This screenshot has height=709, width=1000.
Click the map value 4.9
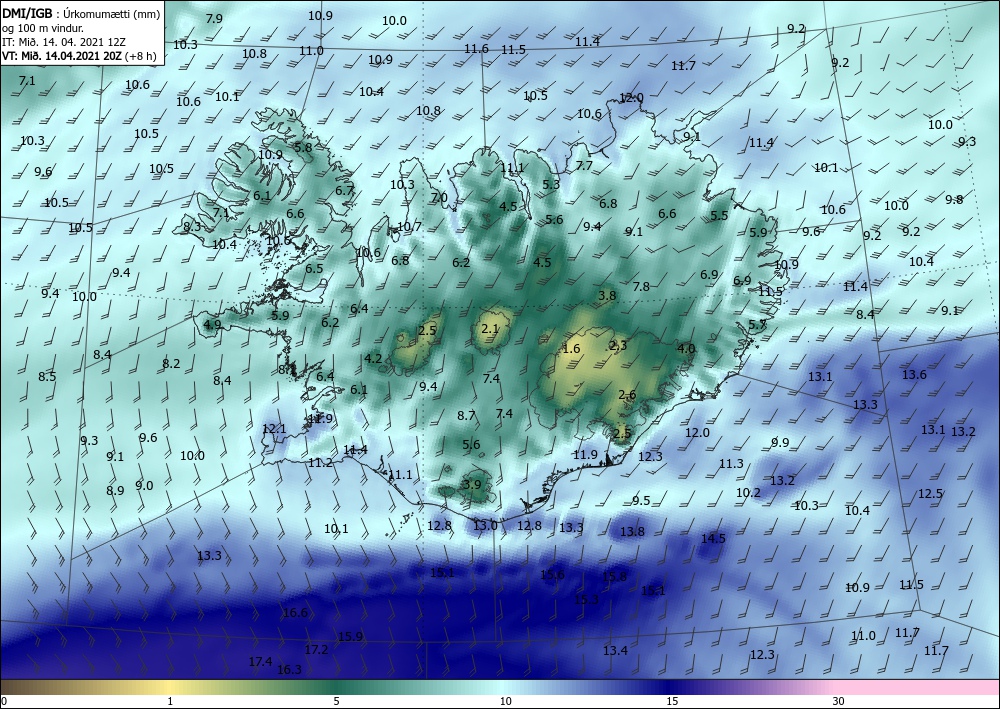click(x=212, y=325)
